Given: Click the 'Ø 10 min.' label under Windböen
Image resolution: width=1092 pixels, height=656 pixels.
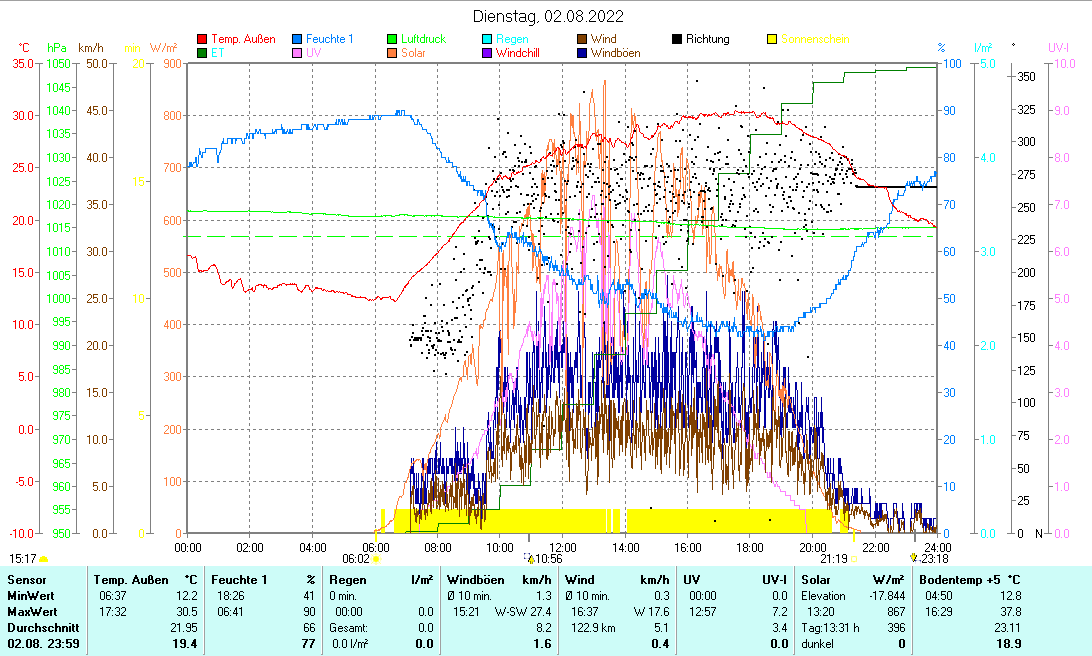Looking at the screenshot, I should click(x=469, y=596).
